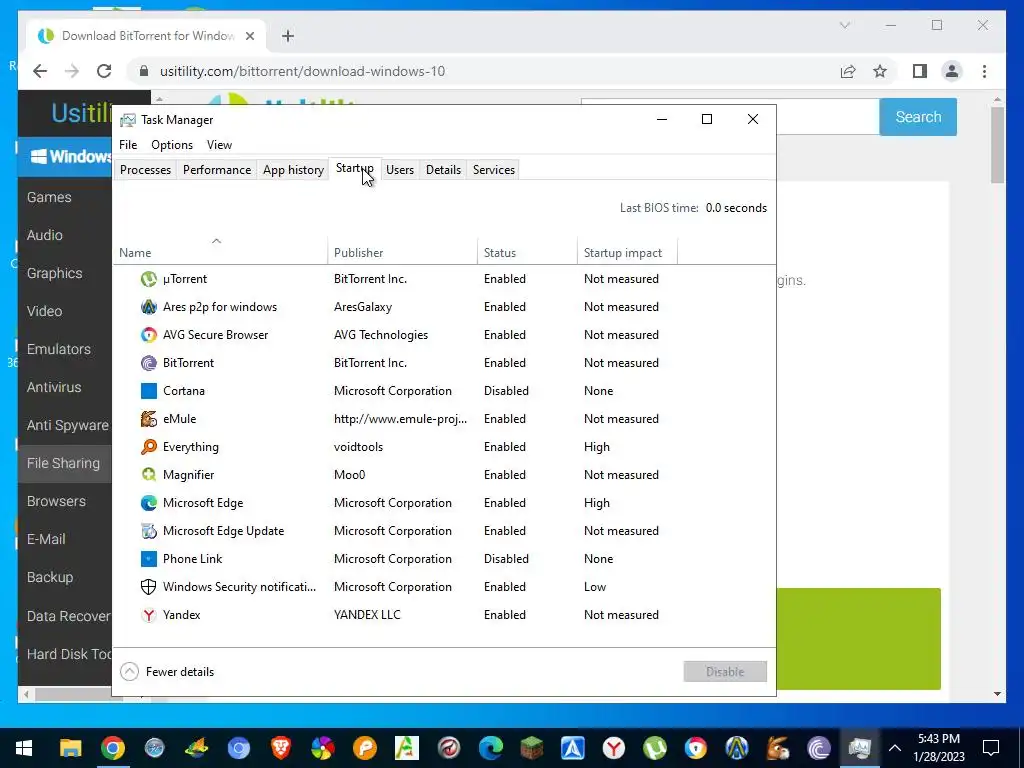Screen dimensions: 1024x768
Task: Select the BitTorrent startup entry icon
Action: point(149,363)
